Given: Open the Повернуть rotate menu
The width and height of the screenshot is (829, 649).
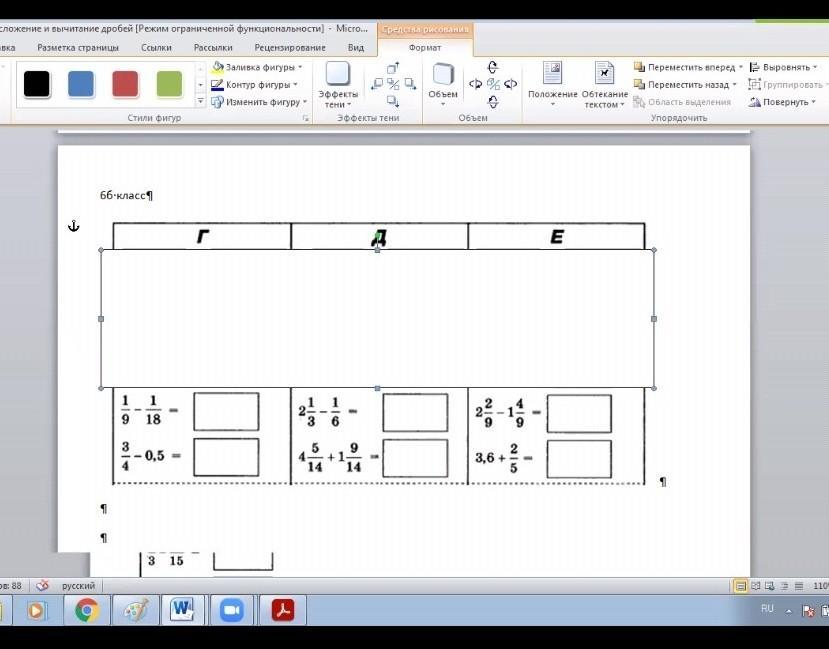Looking at the screenshot, I should coord(782,102).
